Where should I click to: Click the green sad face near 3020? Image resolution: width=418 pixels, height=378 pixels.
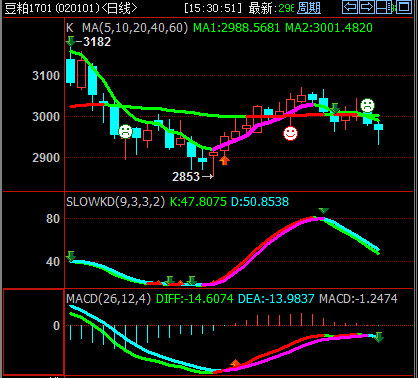coord(367,106)
